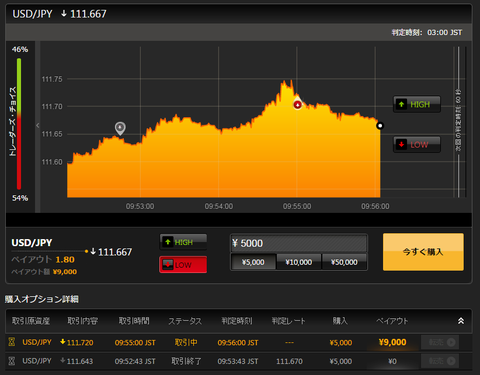Click vertical next expiry slider at right
This screenshot has height=375, width=480.
459,122
